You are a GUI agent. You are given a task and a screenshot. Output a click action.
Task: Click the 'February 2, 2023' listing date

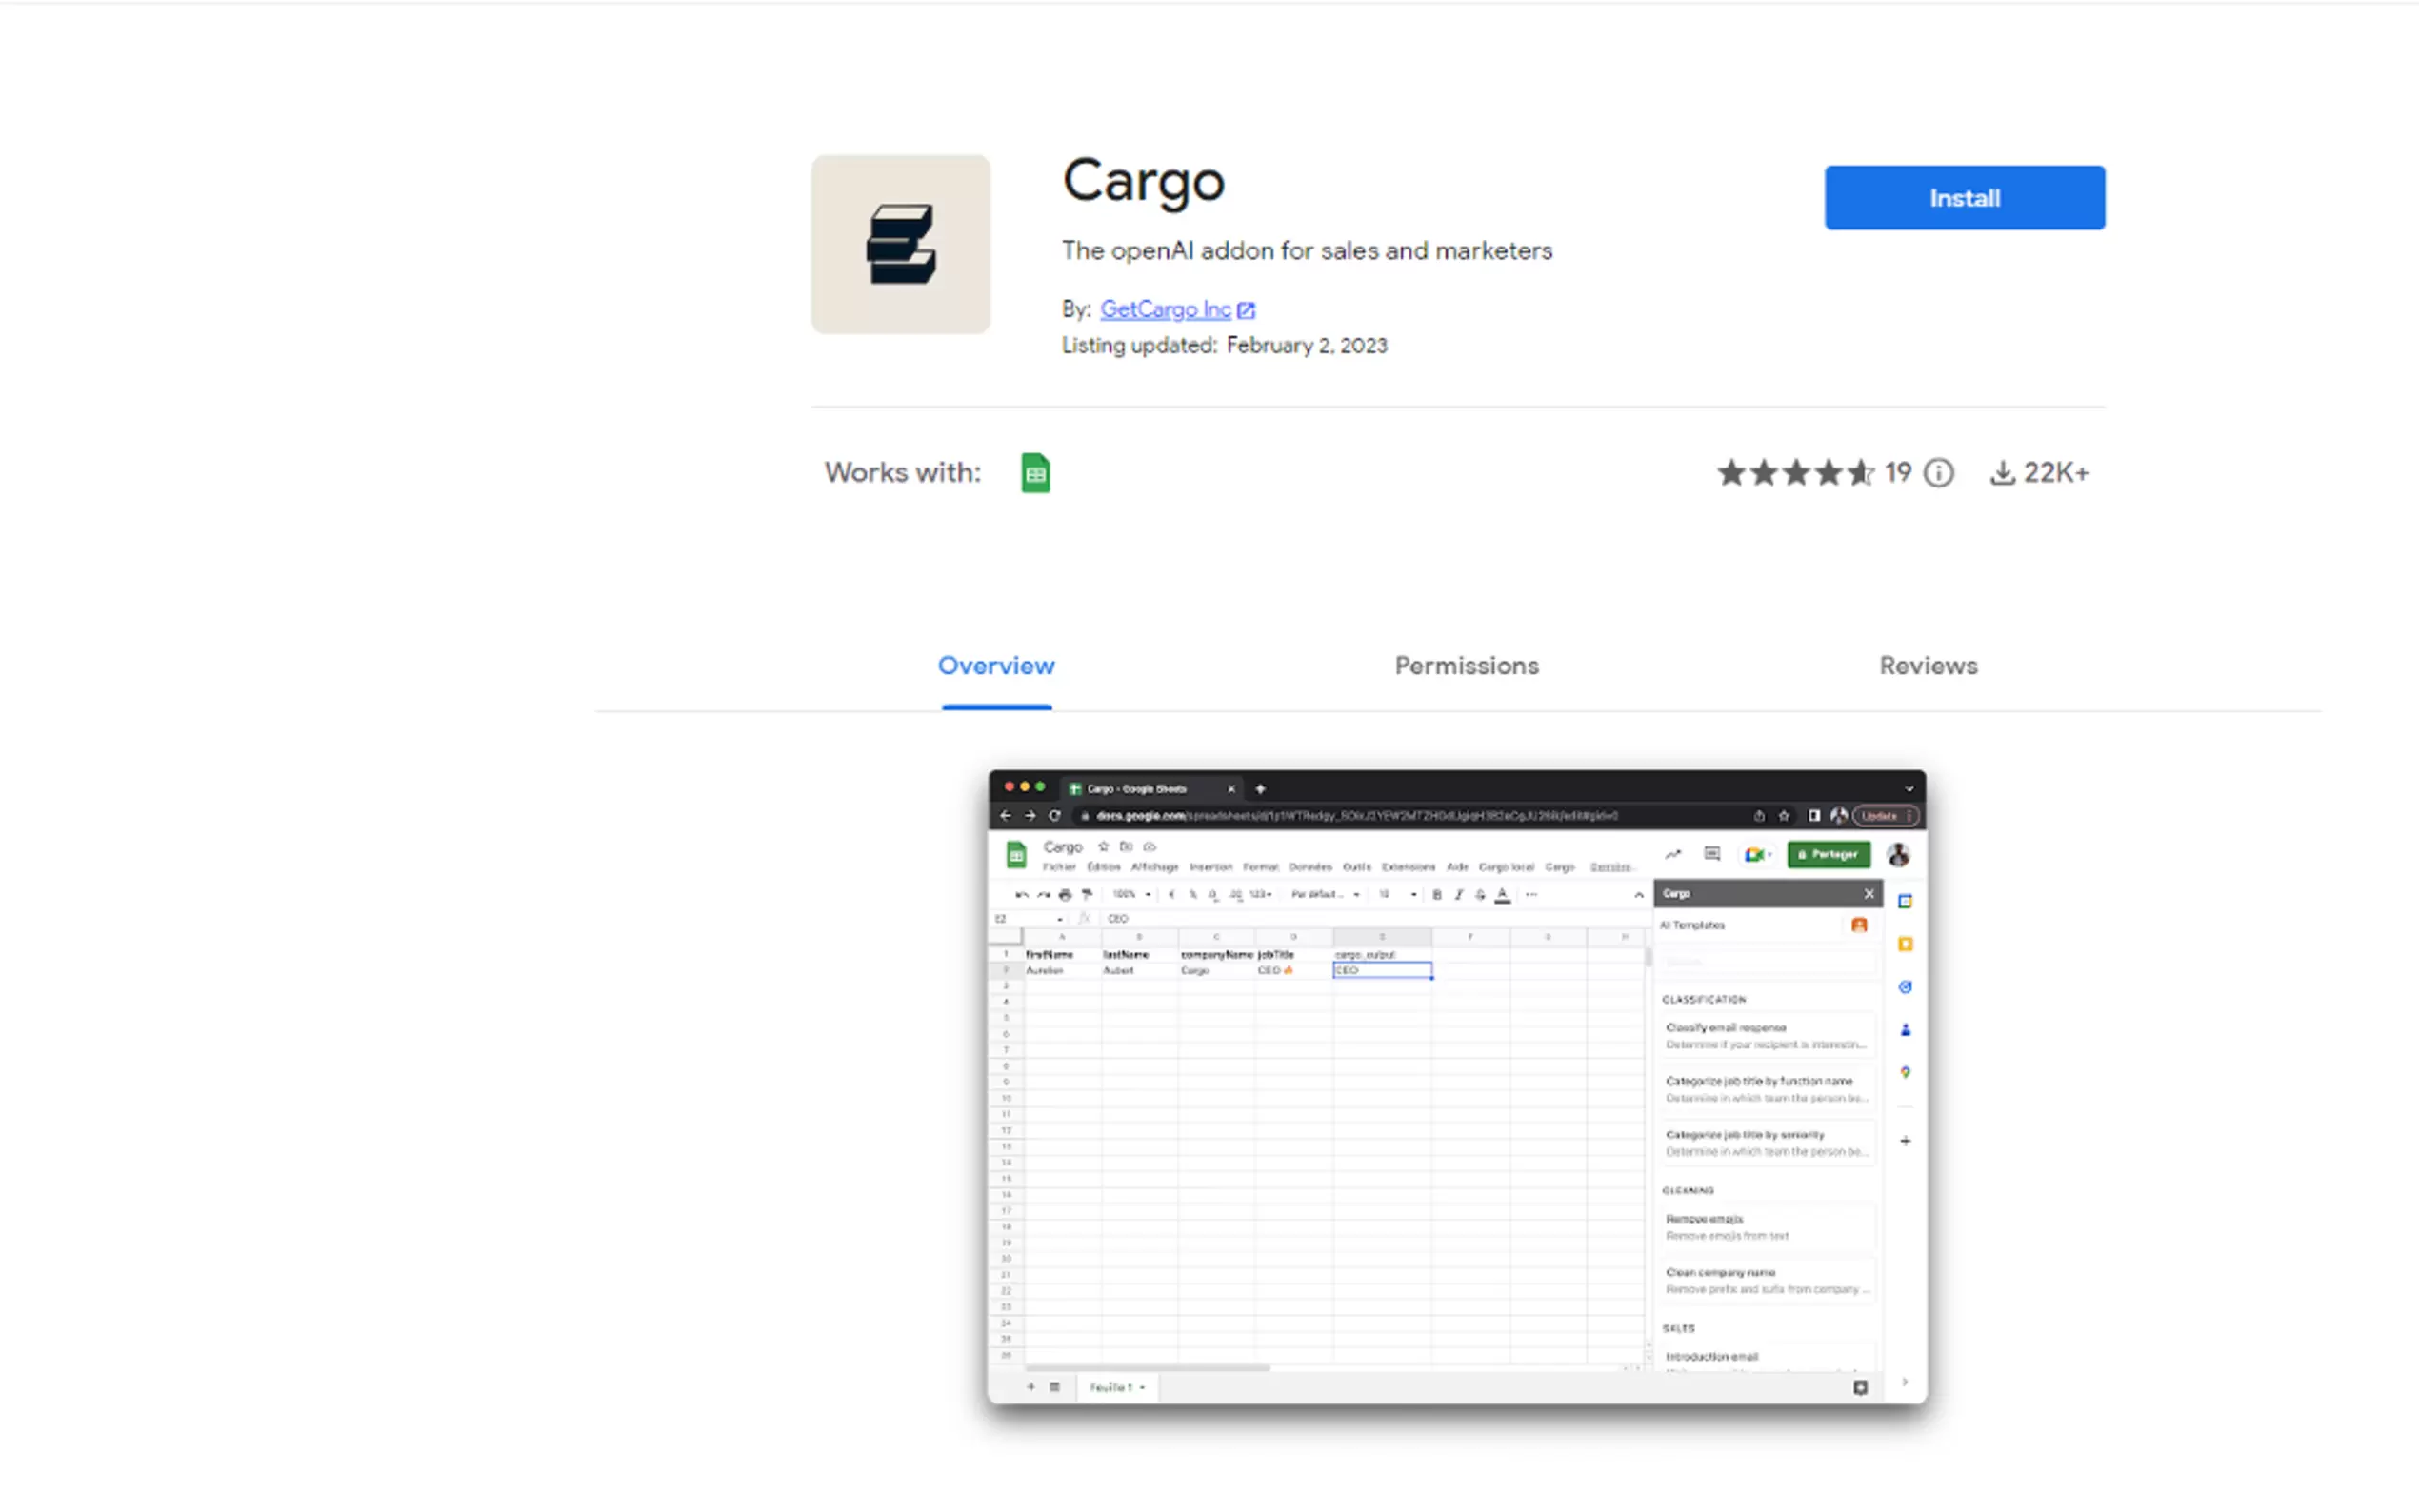coord(1307,346)
